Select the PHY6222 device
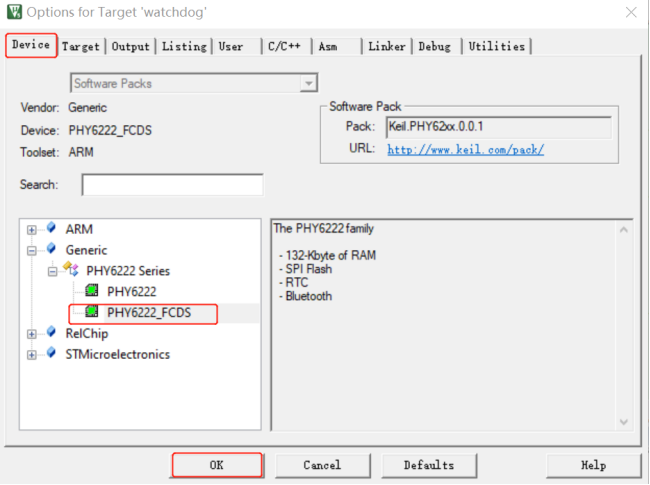 pos(132,291)
